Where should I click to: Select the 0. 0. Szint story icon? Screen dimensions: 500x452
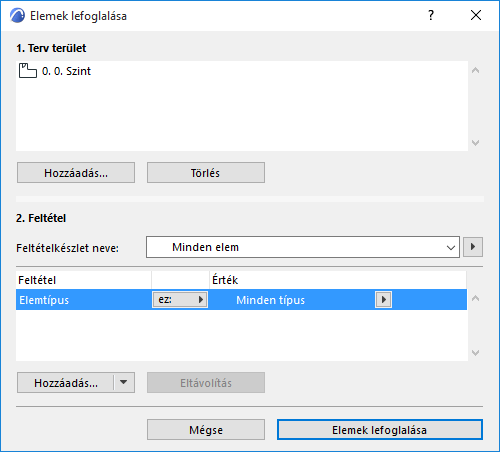(x=28, y=71)
